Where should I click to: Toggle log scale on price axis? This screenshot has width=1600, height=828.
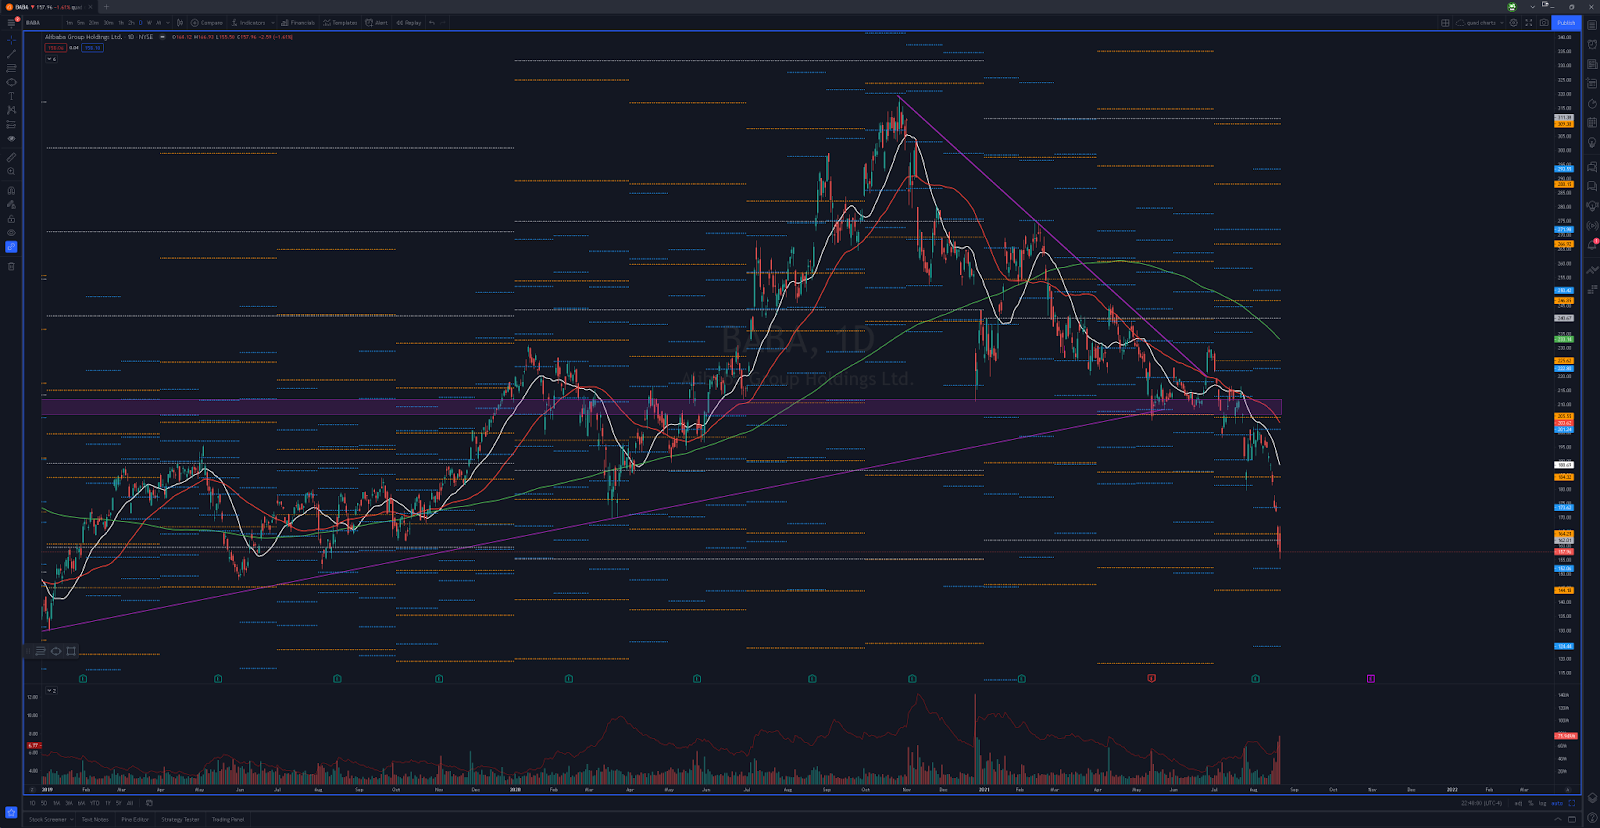point(1542,803)
